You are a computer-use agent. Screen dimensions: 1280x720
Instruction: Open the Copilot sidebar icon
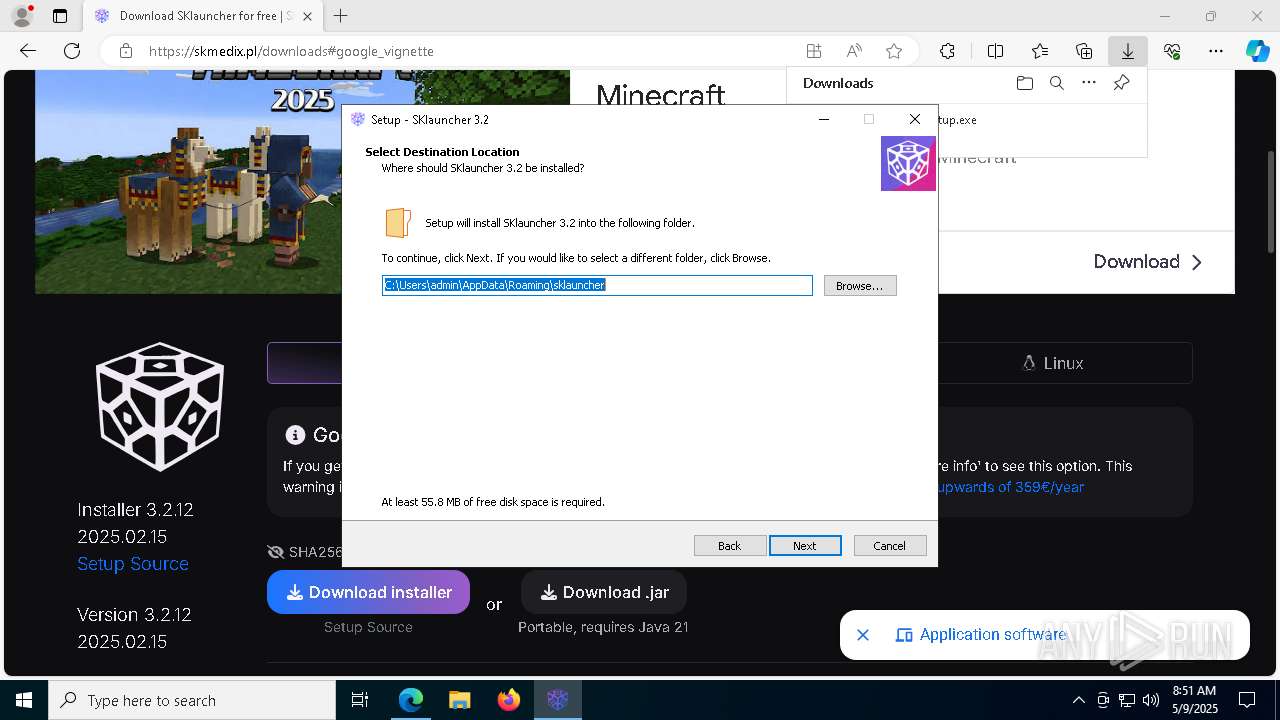click(x=1258, y=51)
